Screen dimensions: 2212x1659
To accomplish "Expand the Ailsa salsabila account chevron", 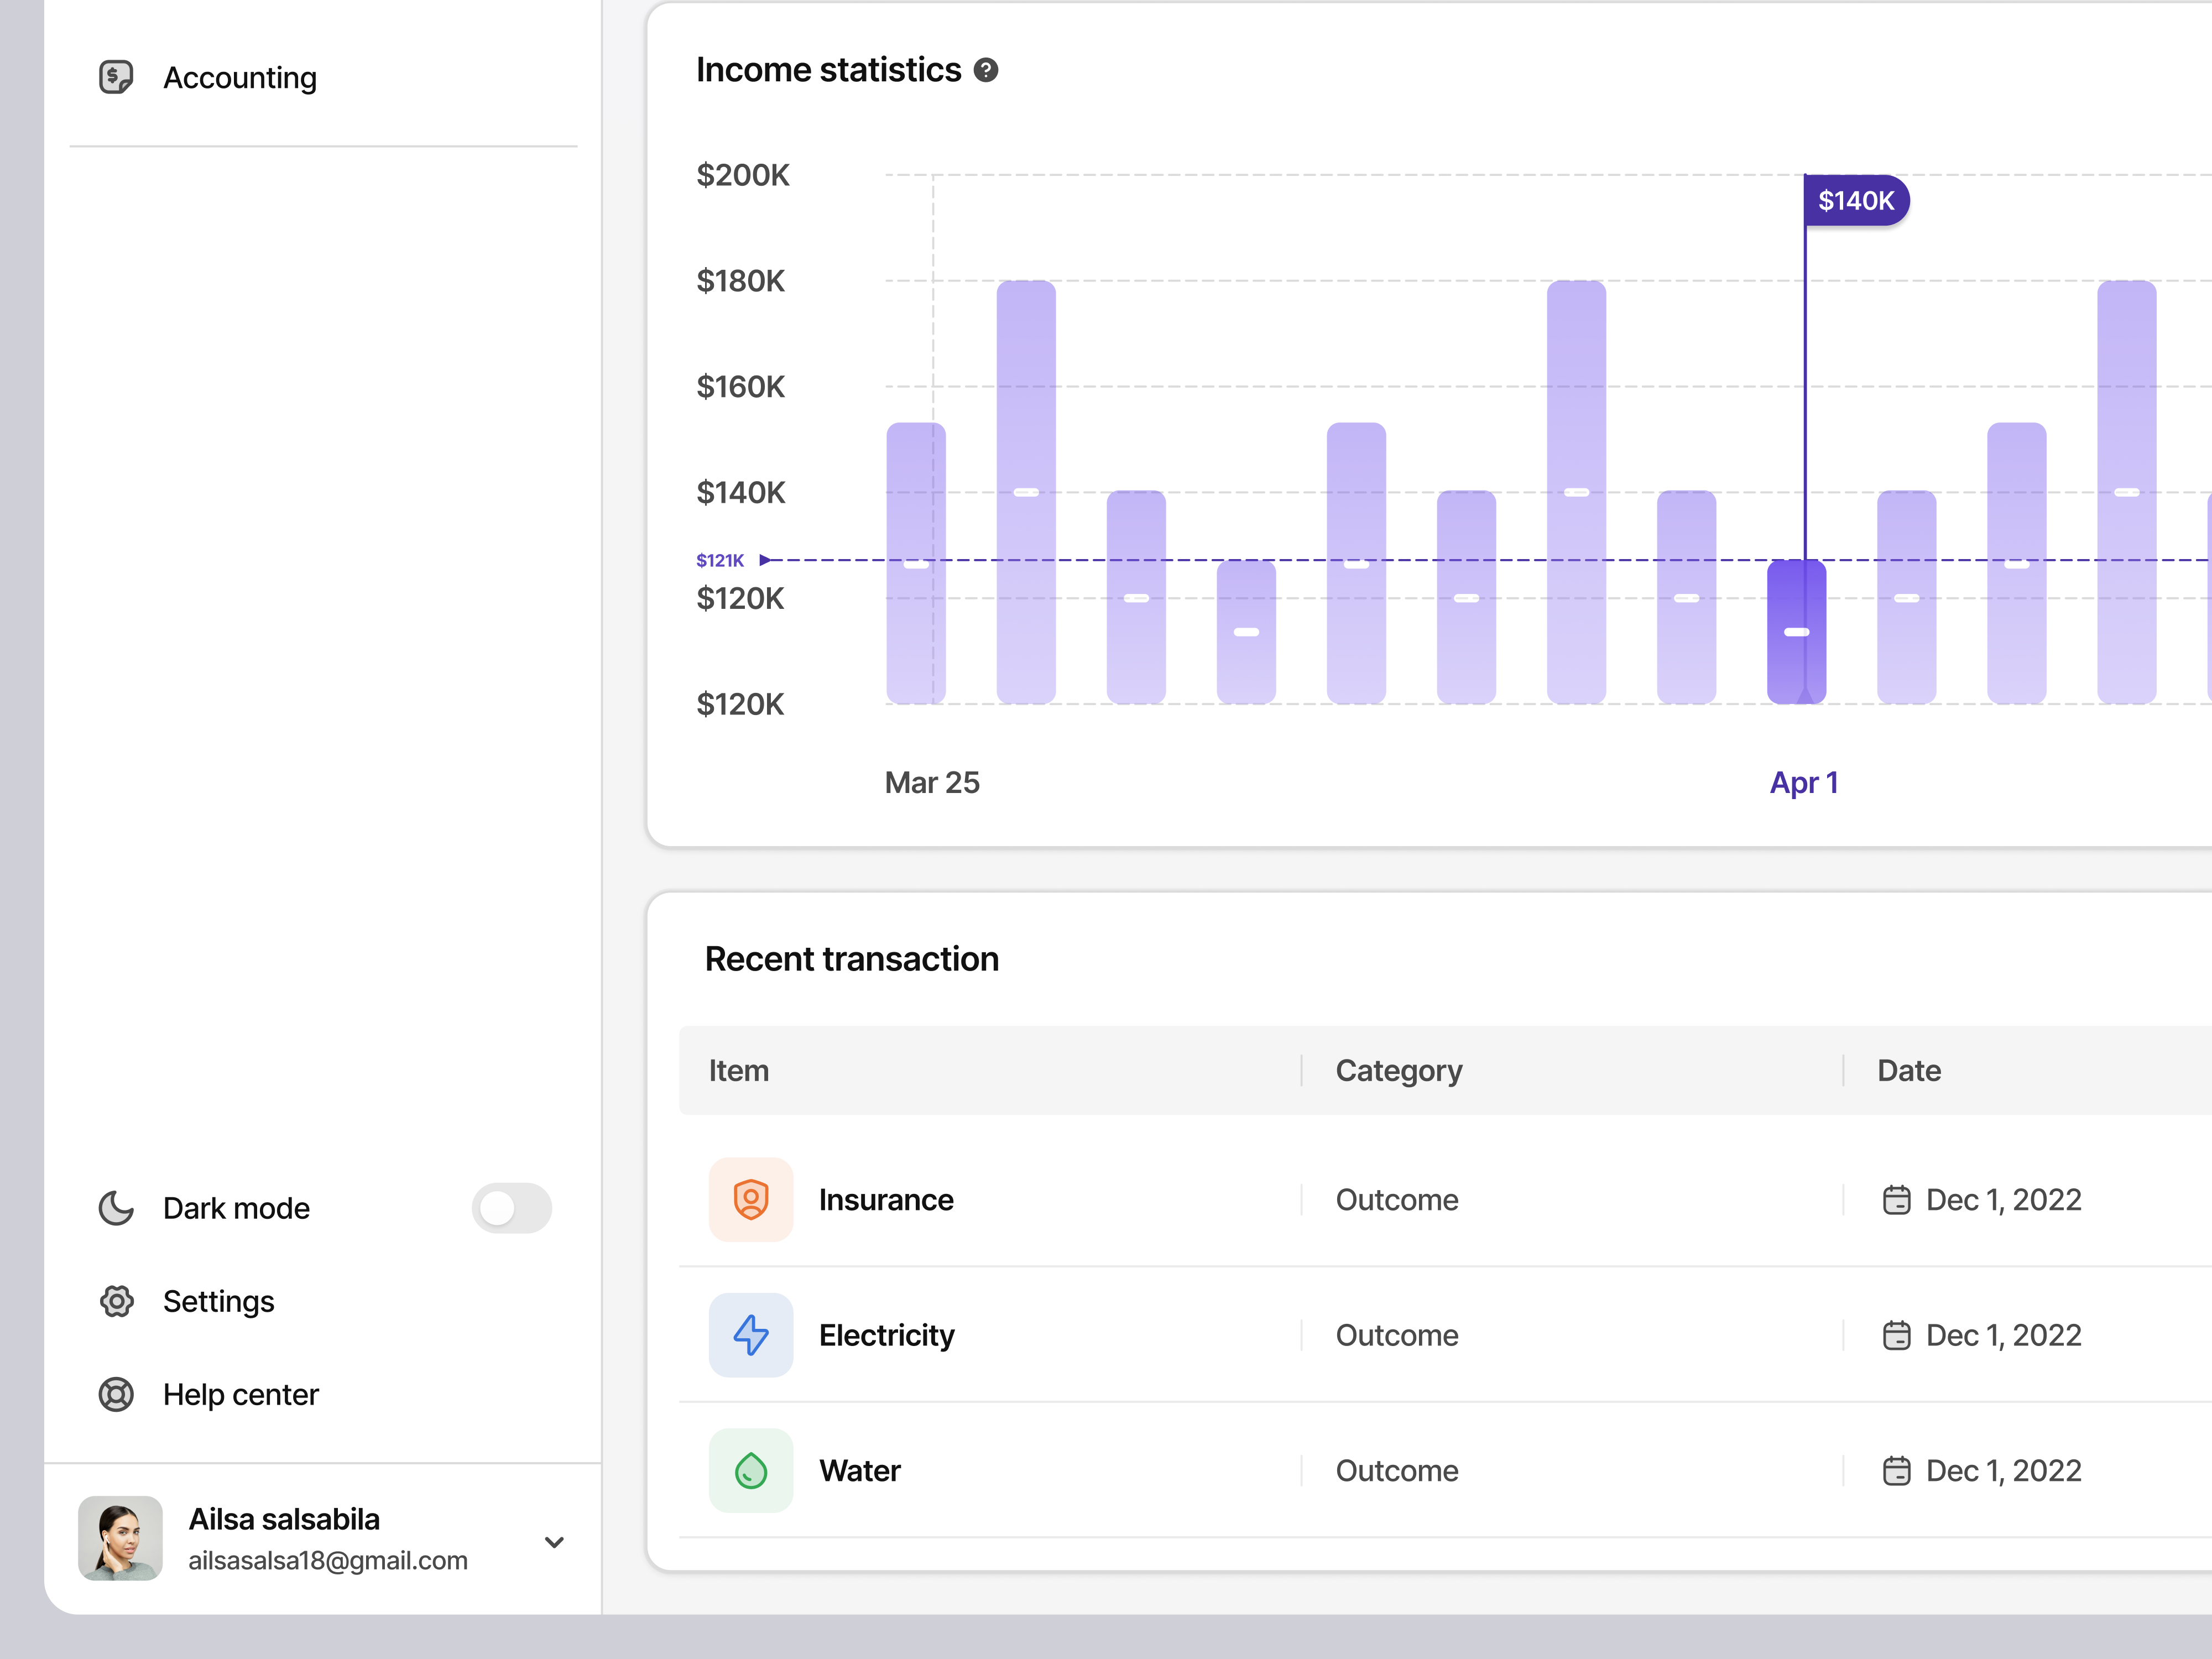I will (554, 1541).
